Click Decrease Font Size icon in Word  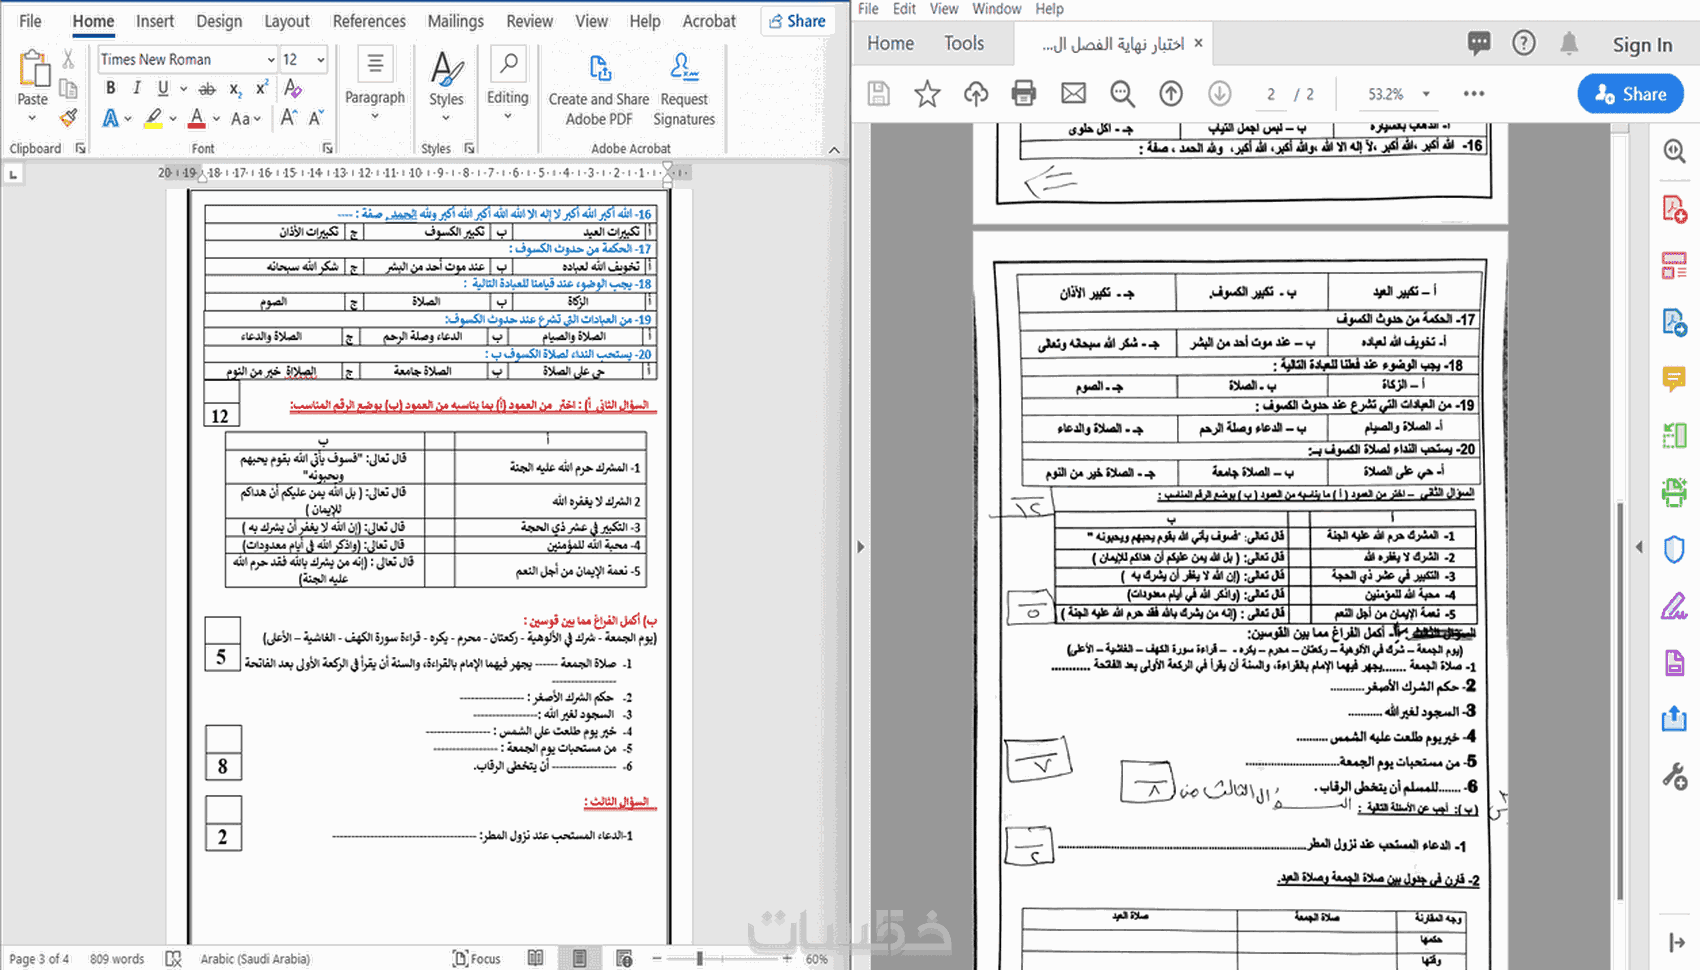coord(315,118)
